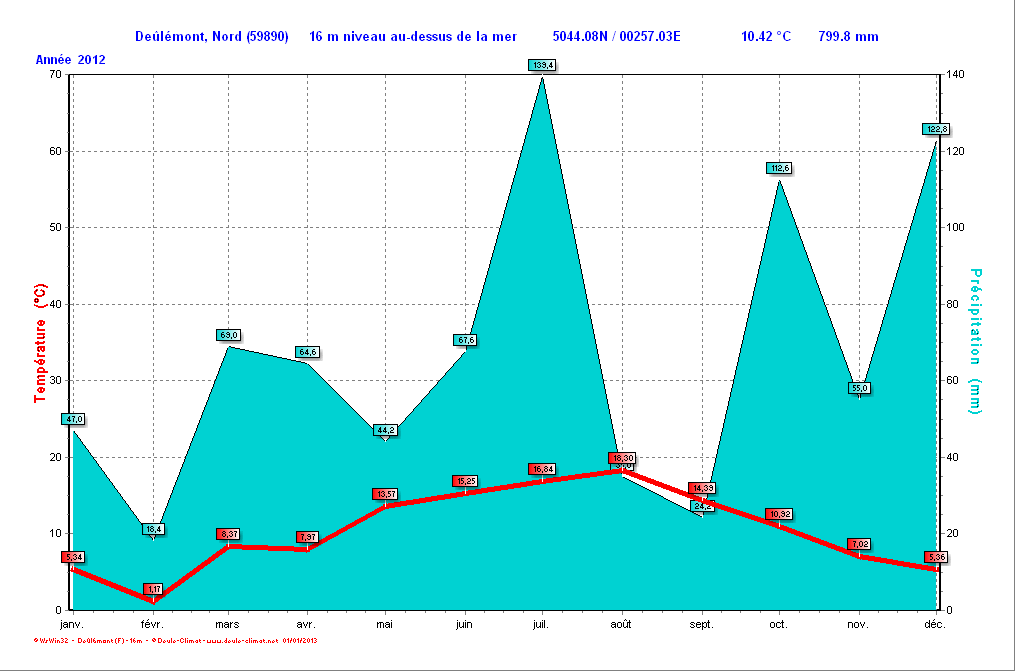Click the cyan 'Précipitation (mm)' axis title
Viewport: 1015px width, 671px height.
(x=975, y=341)
